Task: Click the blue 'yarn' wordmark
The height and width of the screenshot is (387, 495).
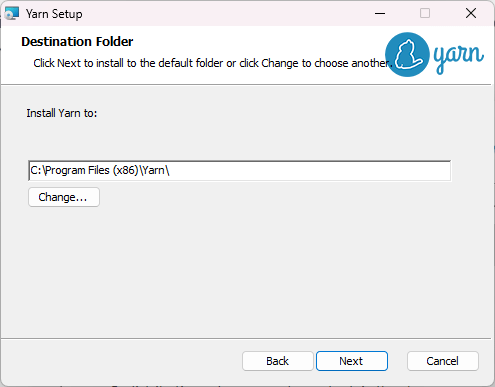Action: coord(459,57)
